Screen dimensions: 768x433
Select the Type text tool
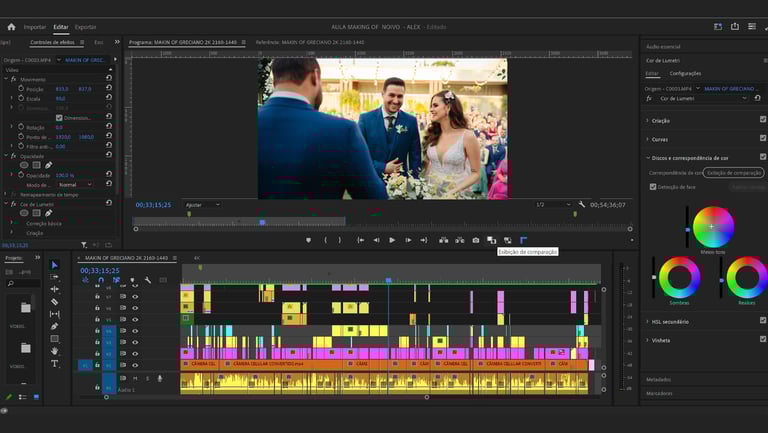coord(54,363)
